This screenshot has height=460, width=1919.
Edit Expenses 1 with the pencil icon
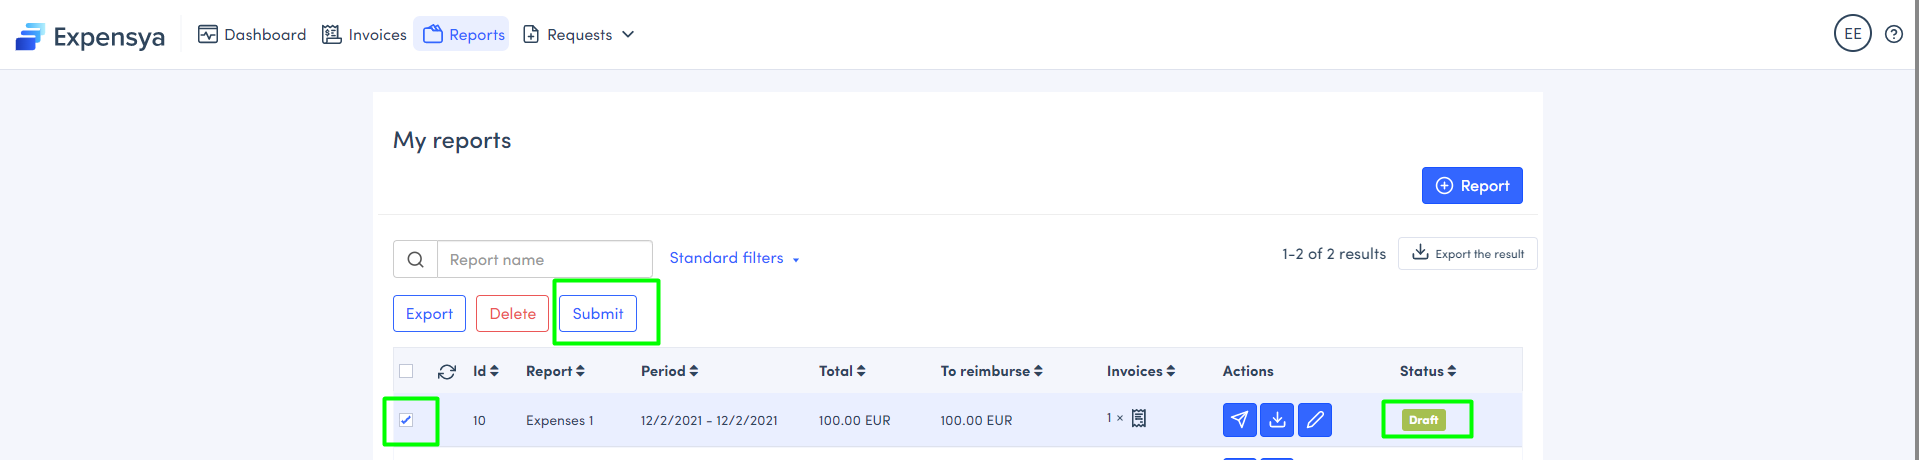tap(1315, 420)
